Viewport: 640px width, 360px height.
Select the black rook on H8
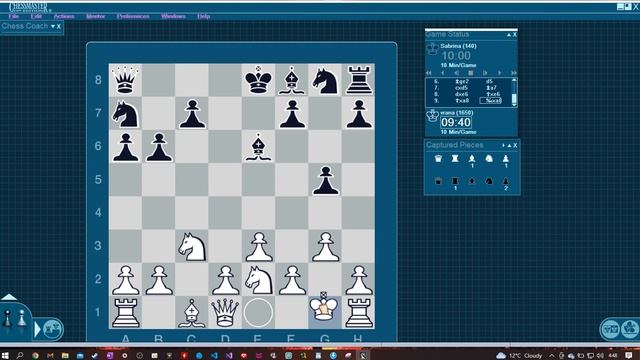coord(359,80)
